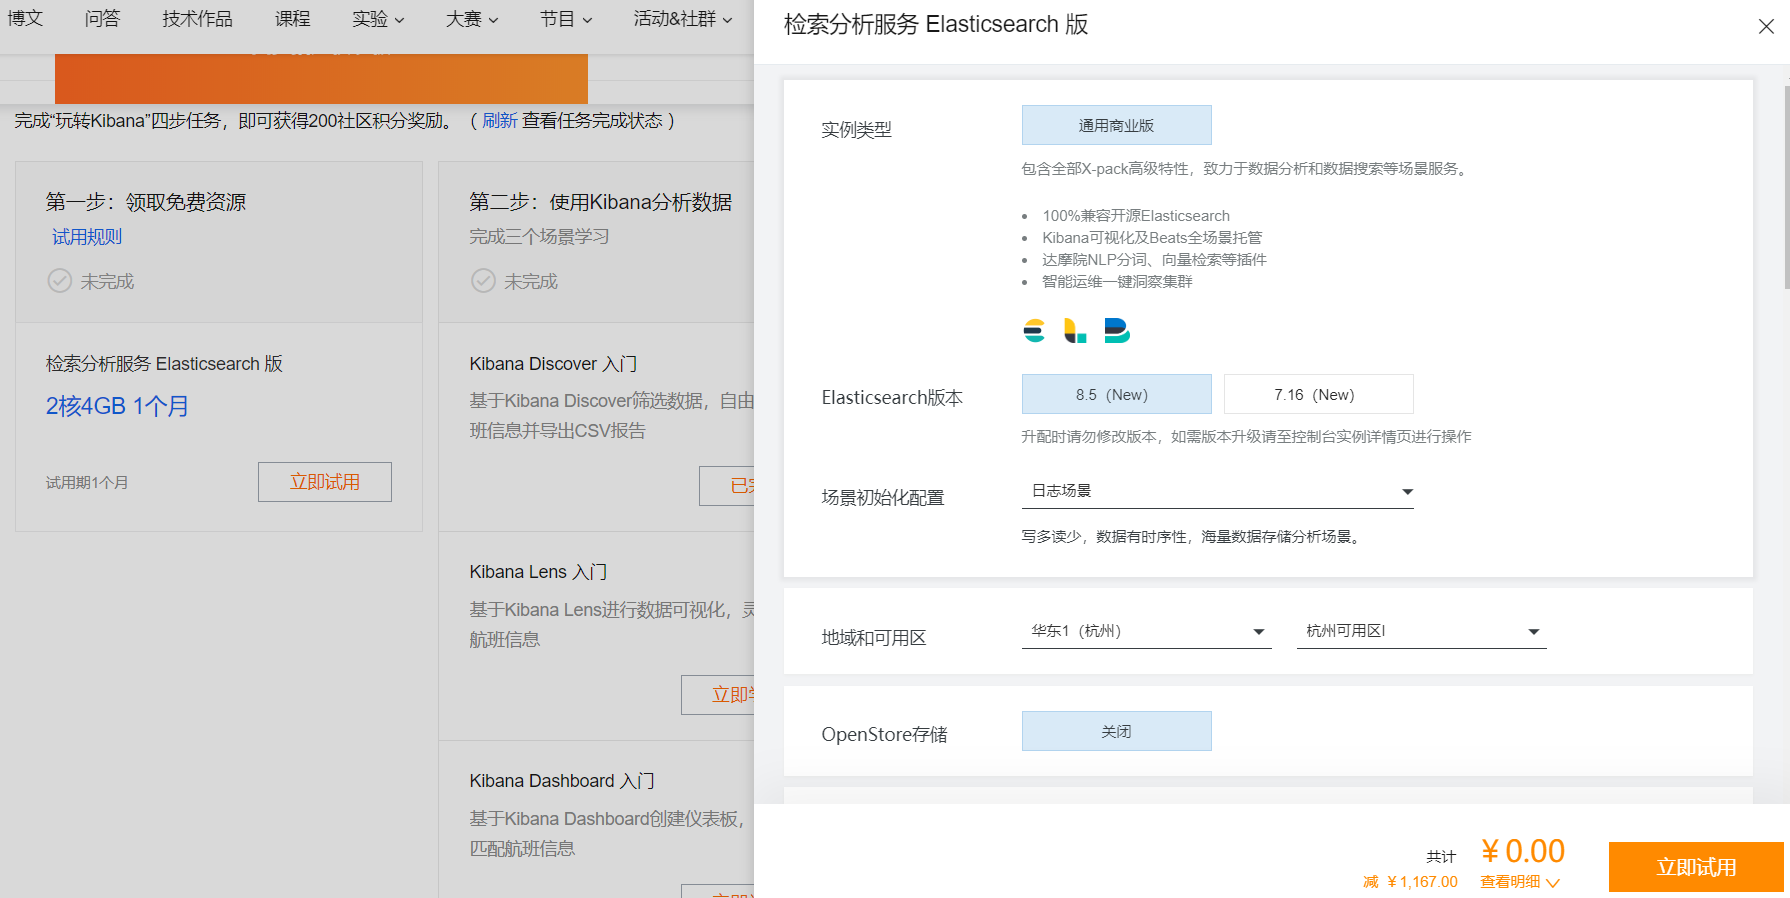The image size is (1790, 898).
Task: Open the 课程 nav item
Action: click(x=292, y=19)
